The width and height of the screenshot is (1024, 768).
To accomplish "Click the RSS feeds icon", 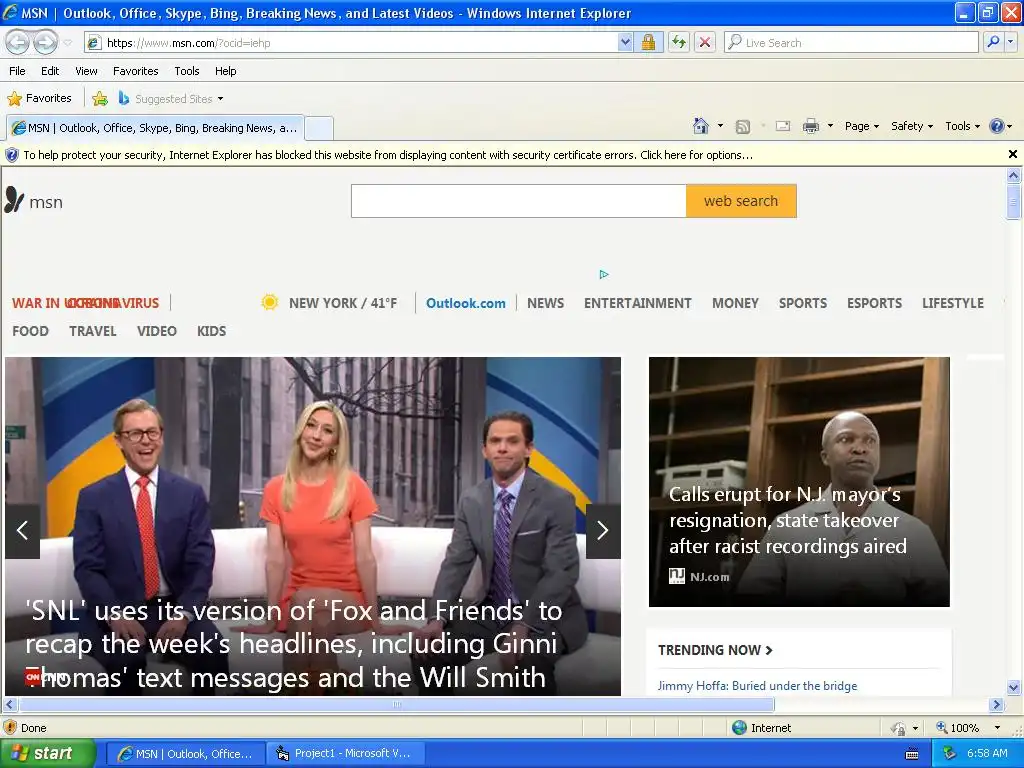I will click(743, 127).
